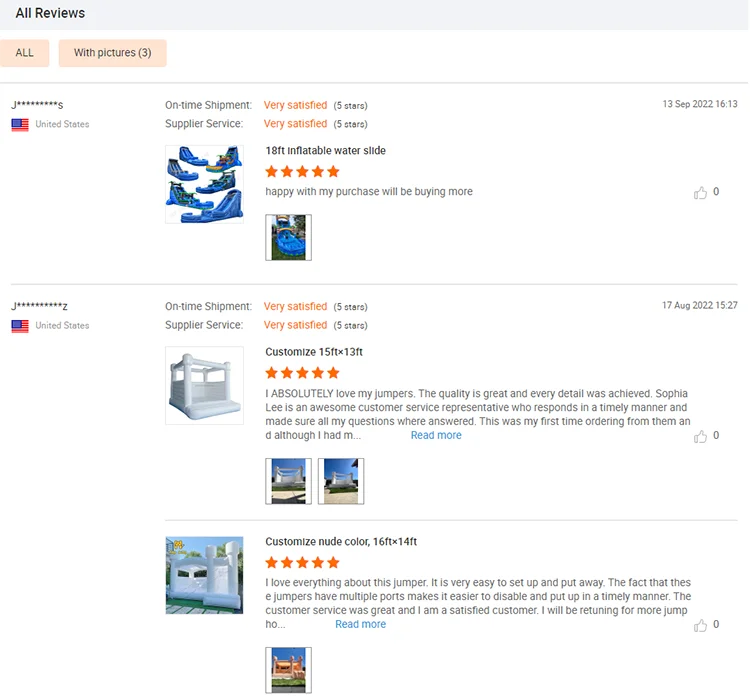The image size is (750, 698).
Task: Open the nude color 16ft×14ft product image
Action: click(204, 575)
